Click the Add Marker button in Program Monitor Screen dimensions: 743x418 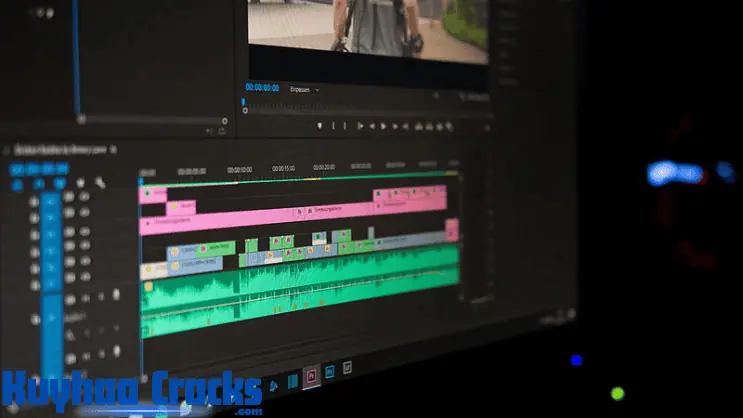coord(320,126)
